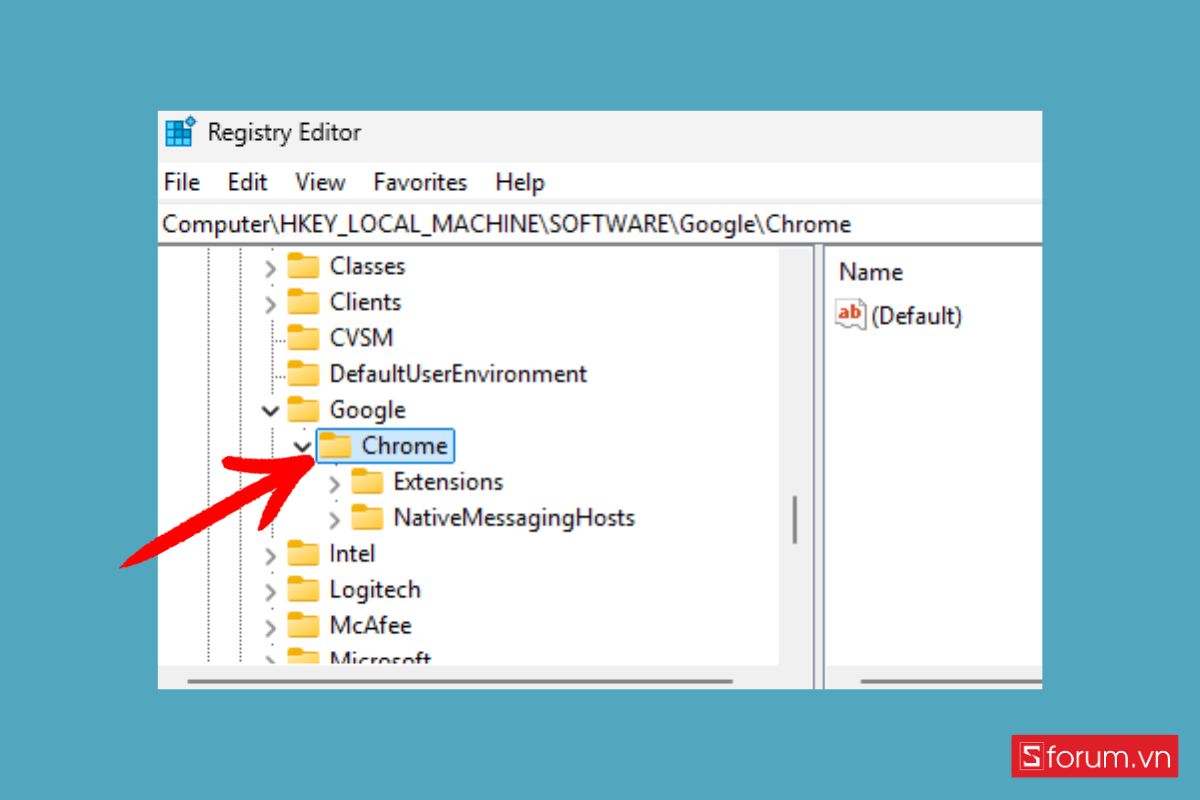
Task: Open the Help menu
Action: pyautogui.click(x=520, y=182)
